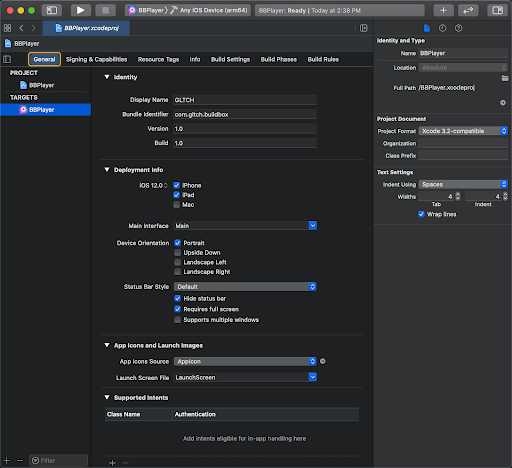Image resolution: width=512 pixels, height=468 pixels.
Task: Click the BBPlayer scheme icon in toolbar
Action: tap(132, 10)
